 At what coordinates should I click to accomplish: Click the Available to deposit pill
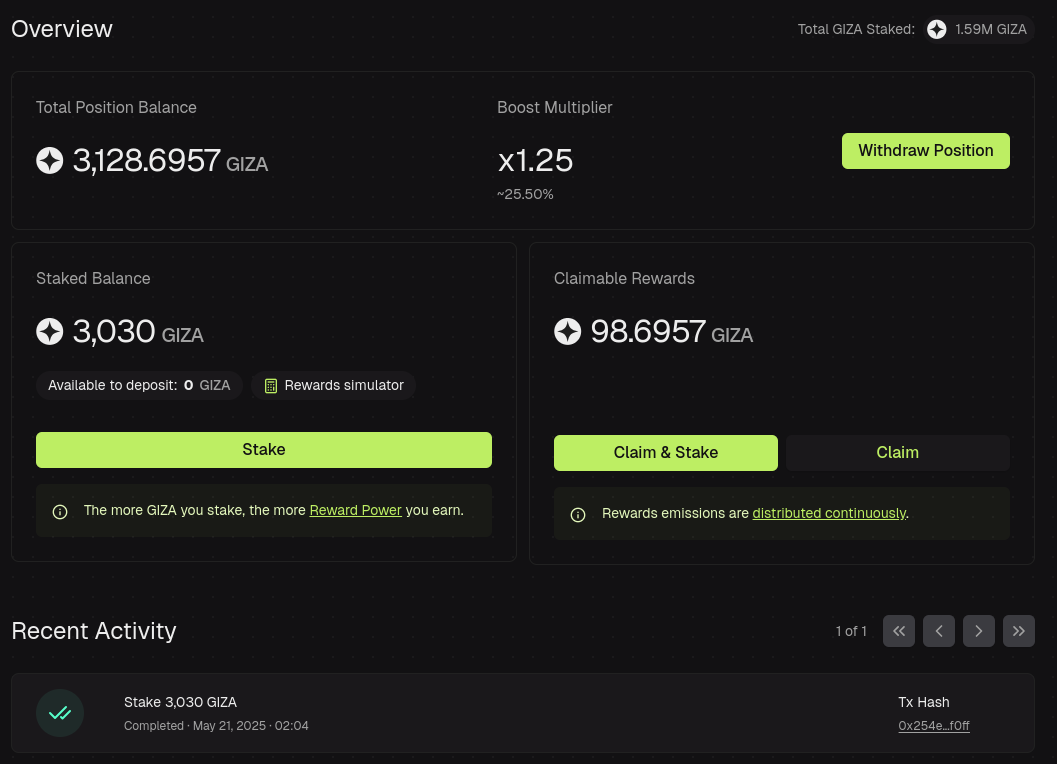pyautogui.click(x=139, y=386)
